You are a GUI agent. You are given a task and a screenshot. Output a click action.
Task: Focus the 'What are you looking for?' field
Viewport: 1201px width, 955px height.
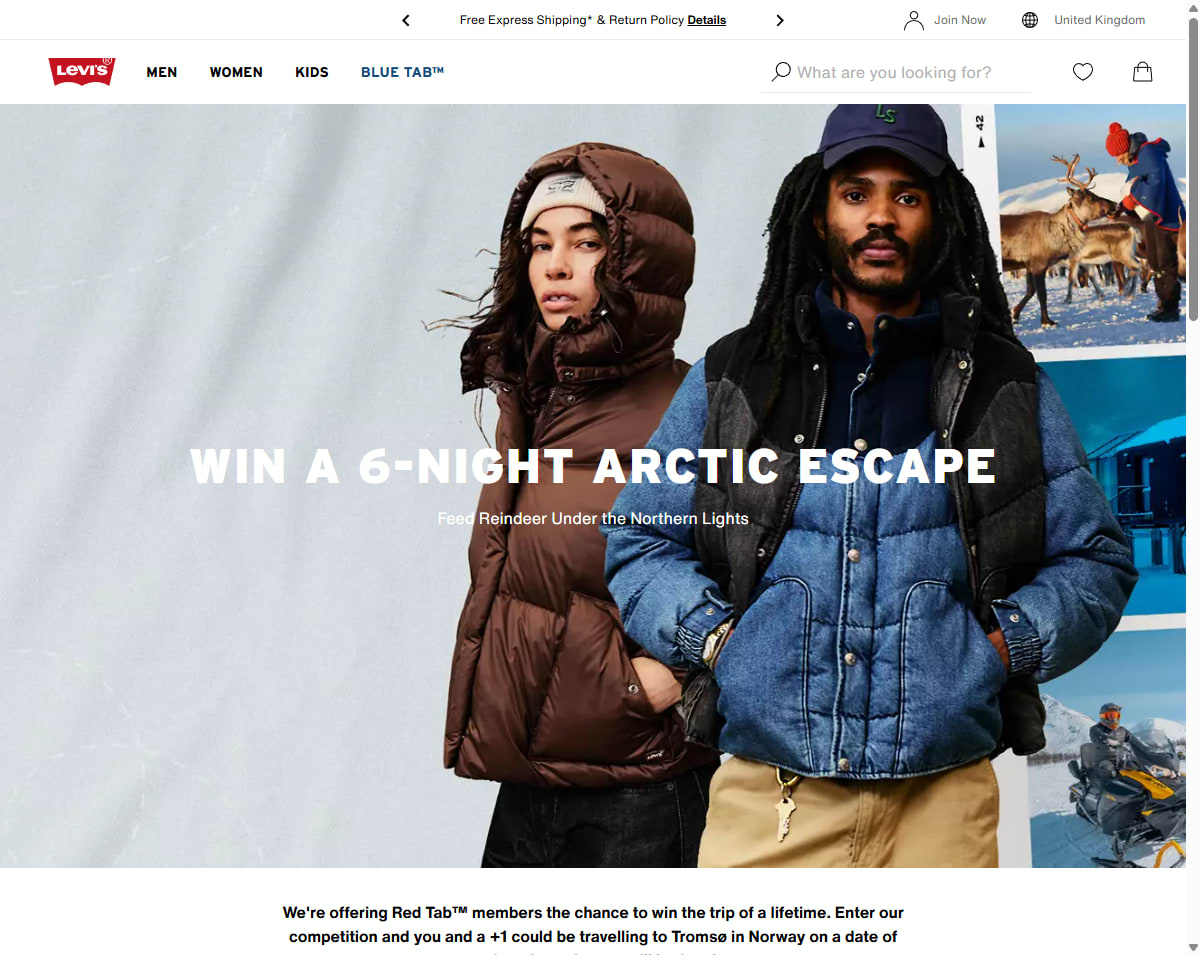pyautogui.click(x=910, y=72)
